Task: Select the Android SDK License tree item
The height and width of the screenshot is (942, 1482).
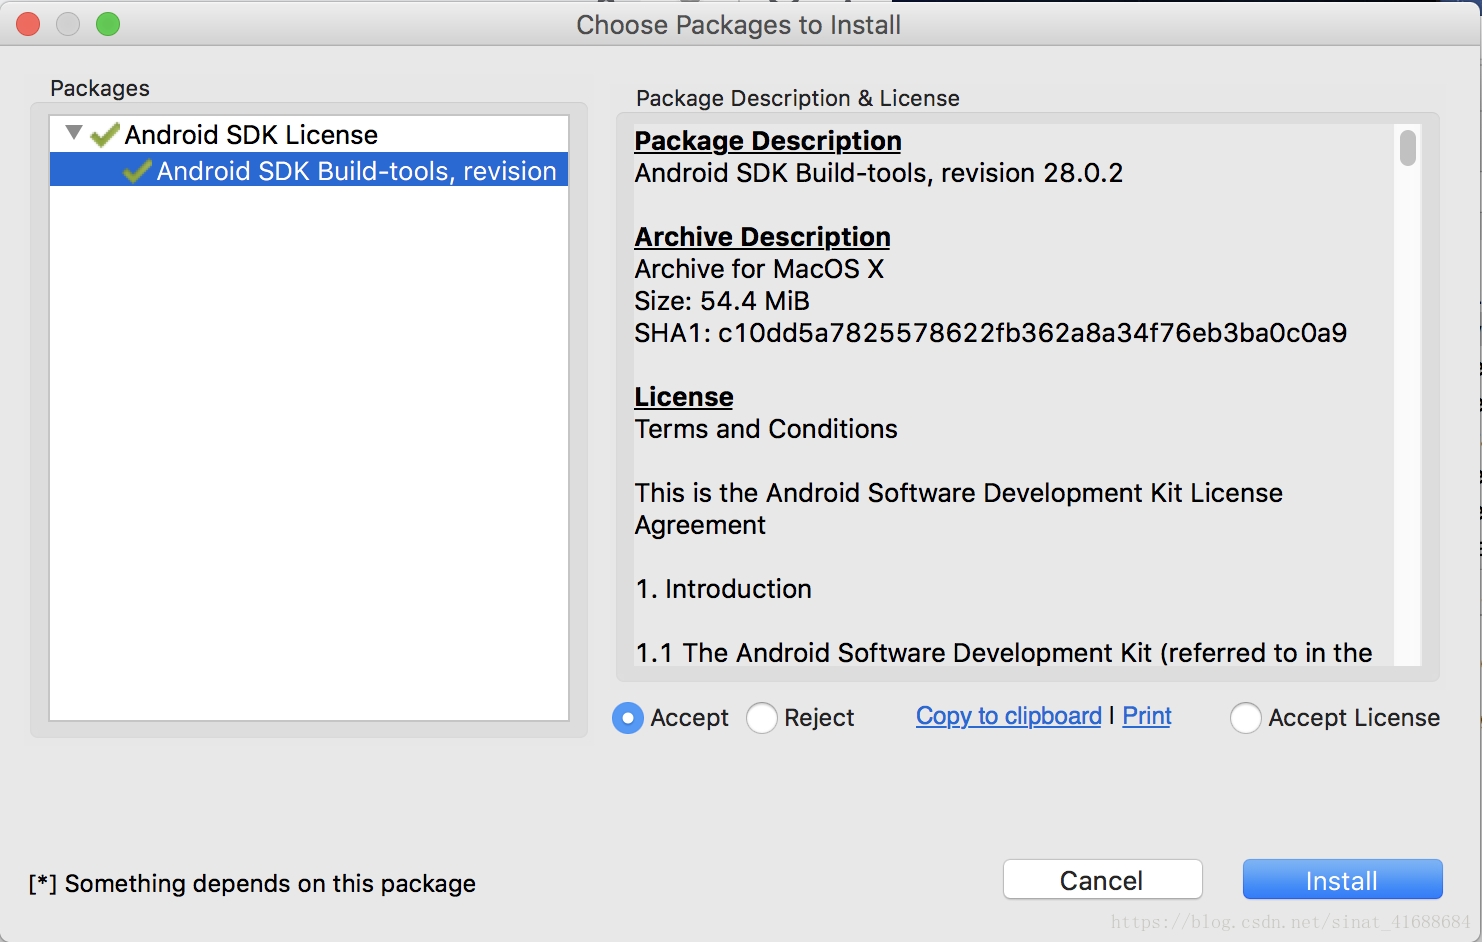Action: (x=251, y=135)
